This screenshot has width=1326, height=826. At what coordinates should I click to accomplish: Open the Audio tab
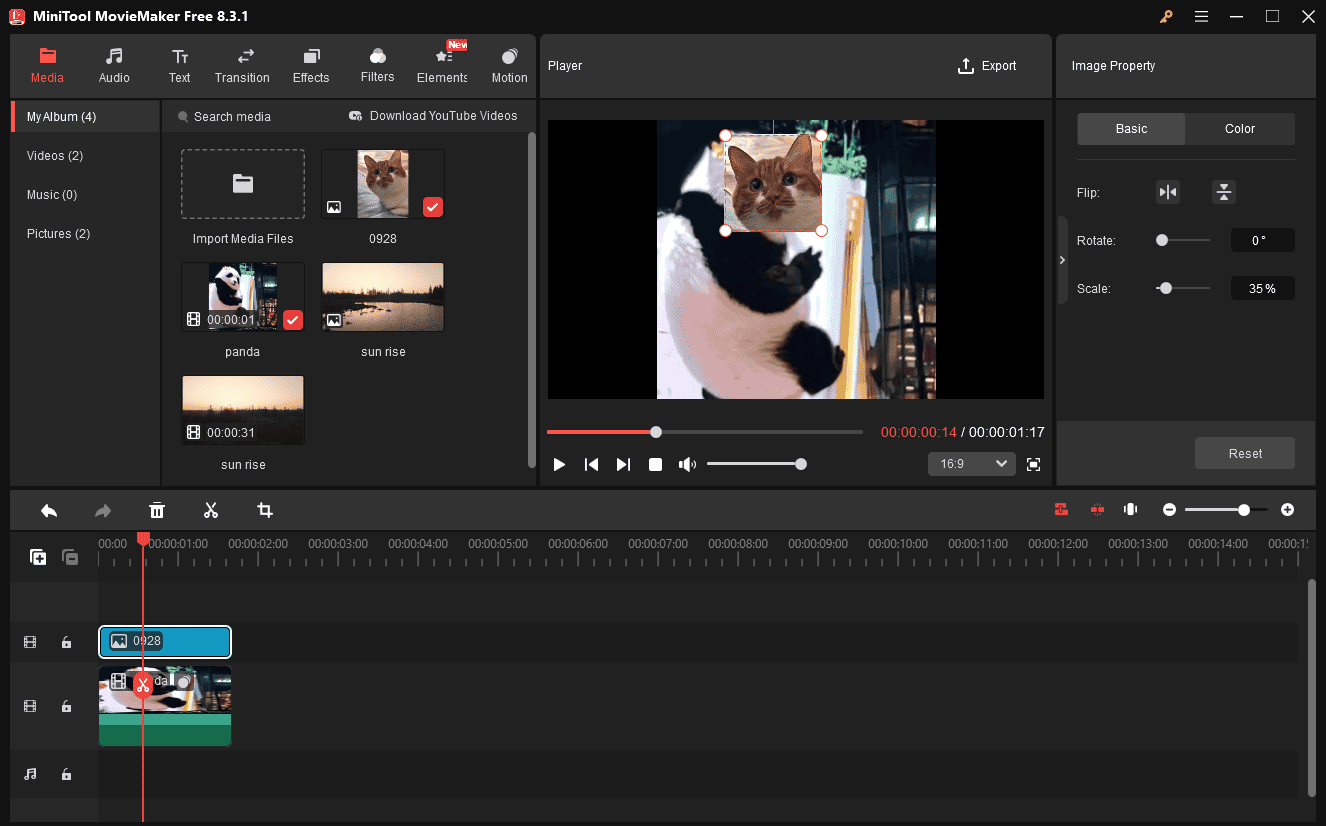[114, 65]
